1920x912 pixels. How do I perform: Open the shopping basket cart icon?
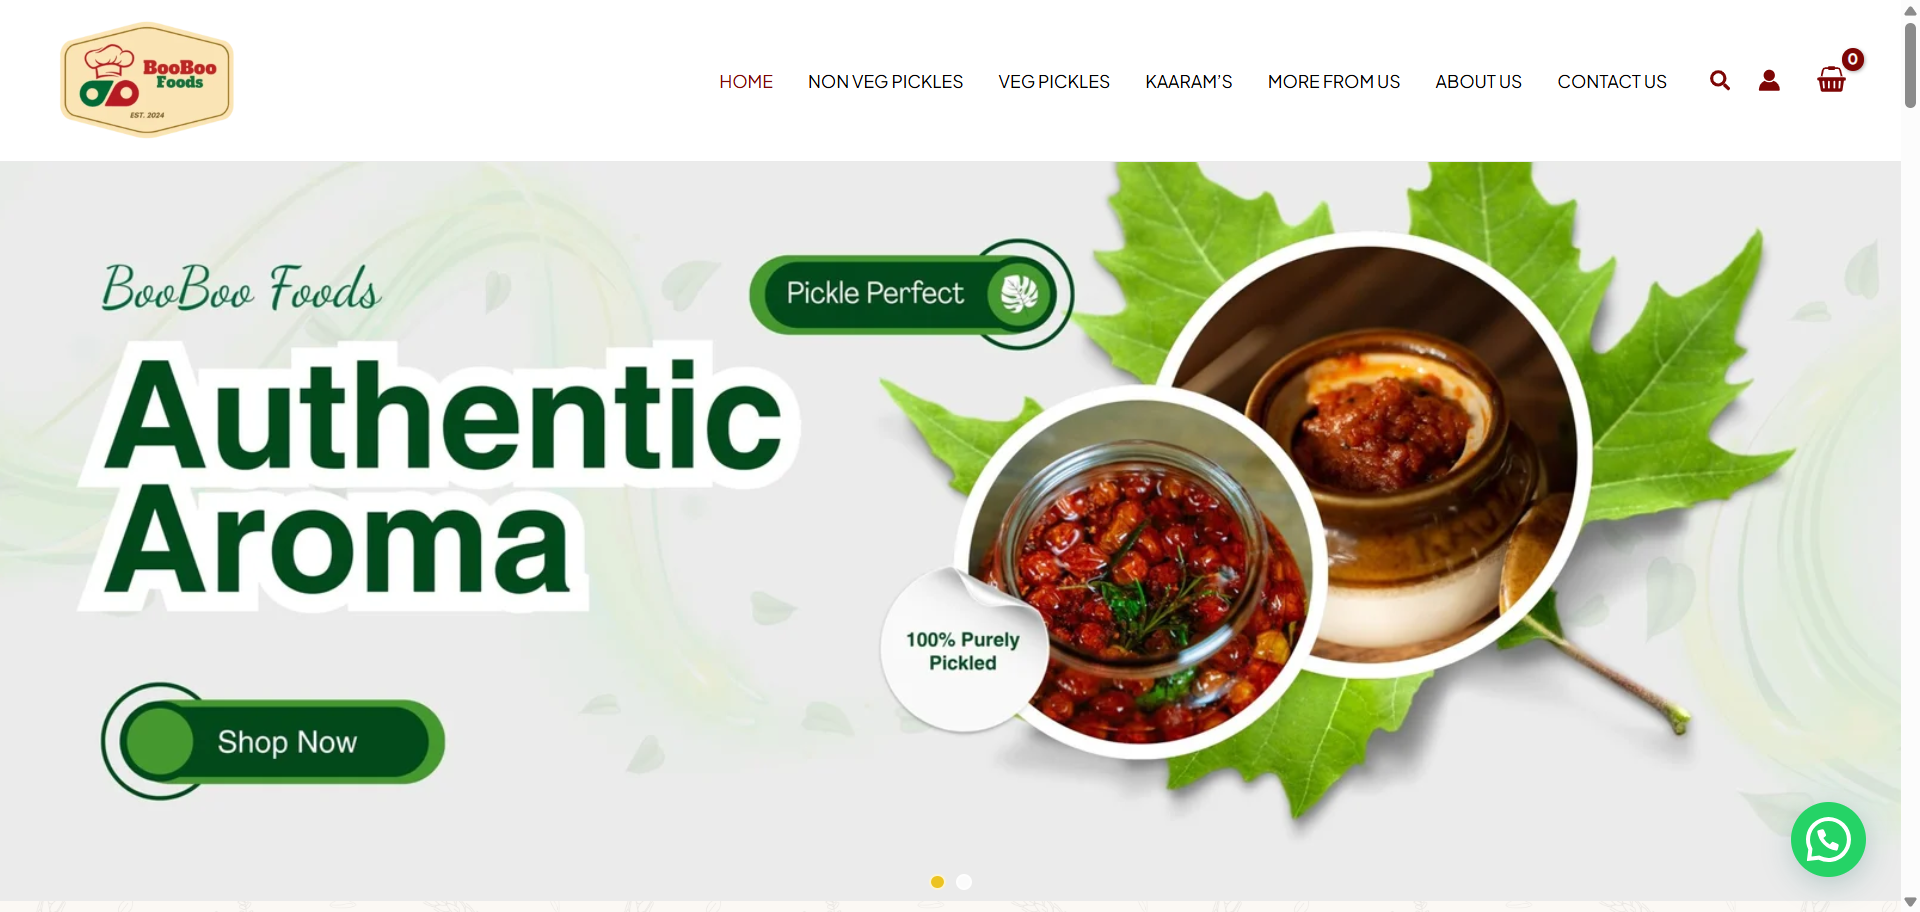pyautogui.click(x=1831, y=80)
